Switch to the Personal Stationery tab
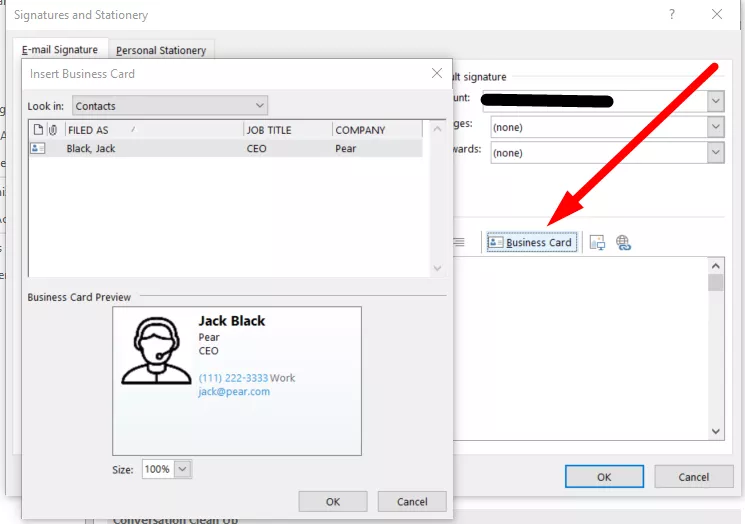This screenshot has width=745, height=524. [x=161, y=50]
